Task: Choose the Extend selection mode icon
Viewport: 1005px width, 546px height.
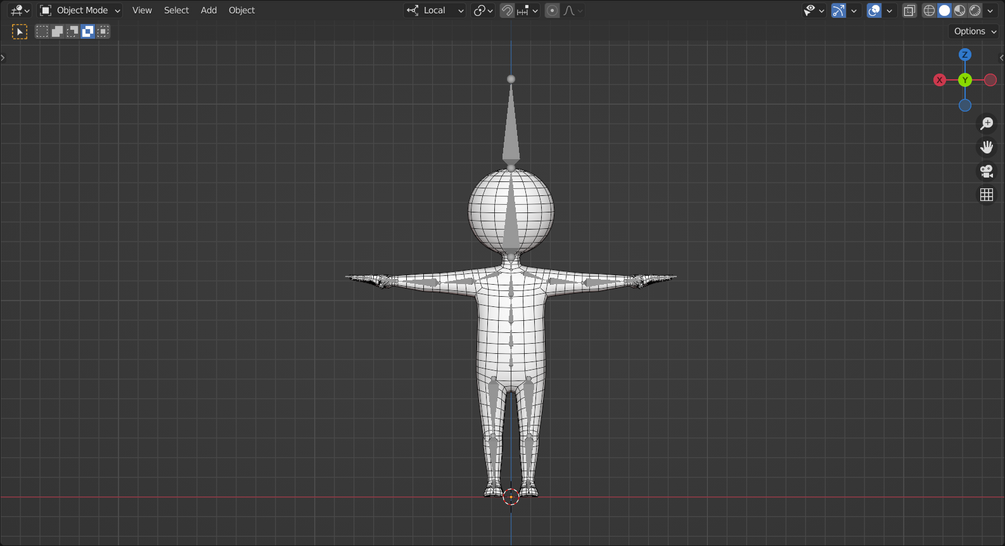Action: [x=57, y=31]
